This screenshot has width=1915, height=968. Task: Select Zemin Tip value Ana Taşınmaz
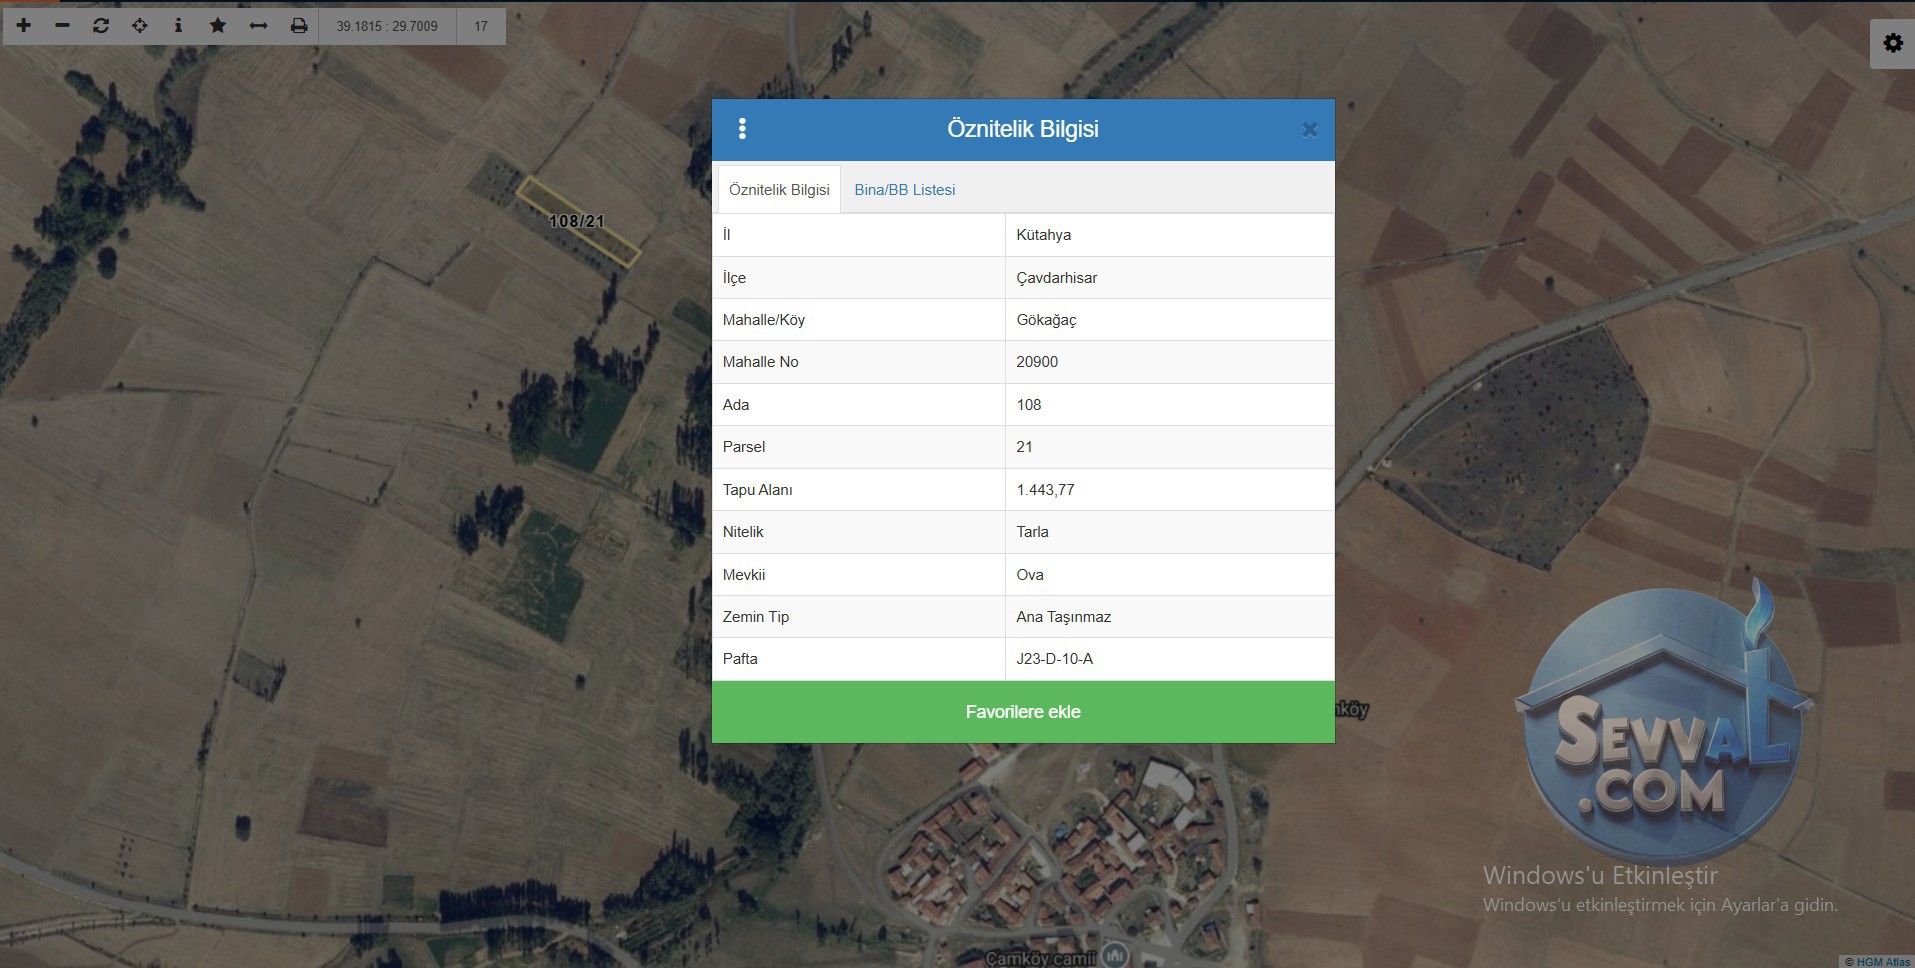[1169, 617]
